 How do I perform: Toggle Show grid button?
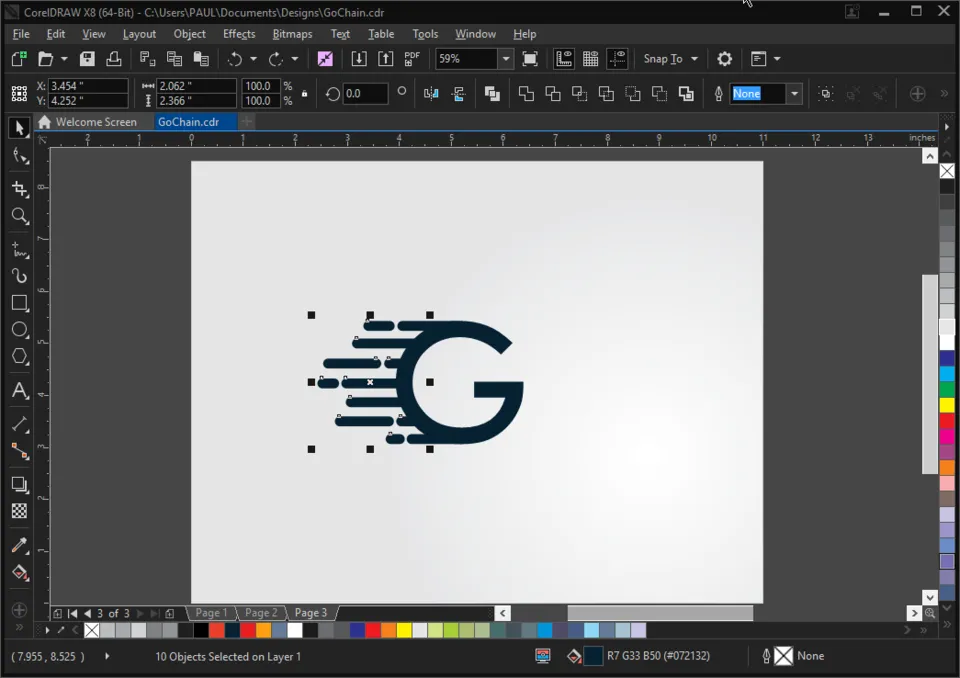(590, 59)
